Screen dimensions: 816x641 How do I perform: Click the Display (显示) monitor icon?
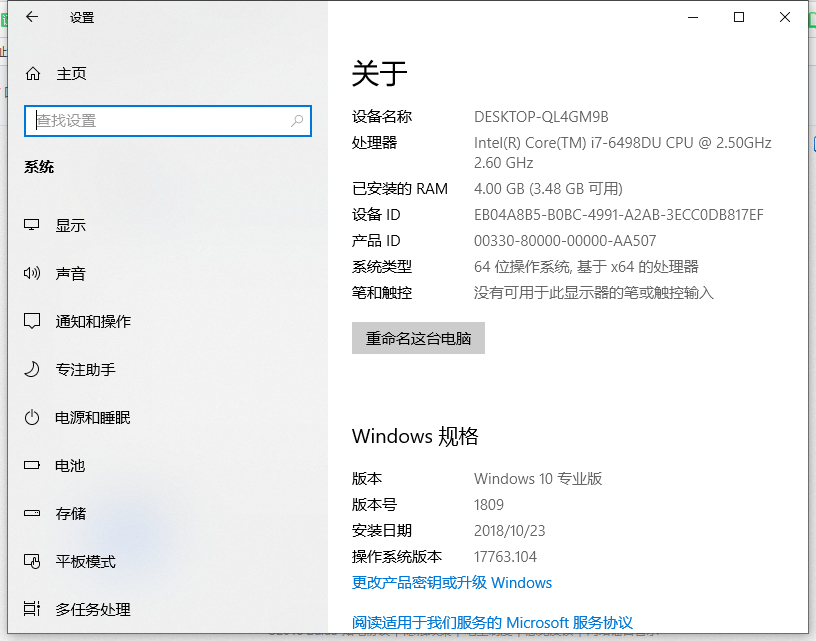[32, 225]
